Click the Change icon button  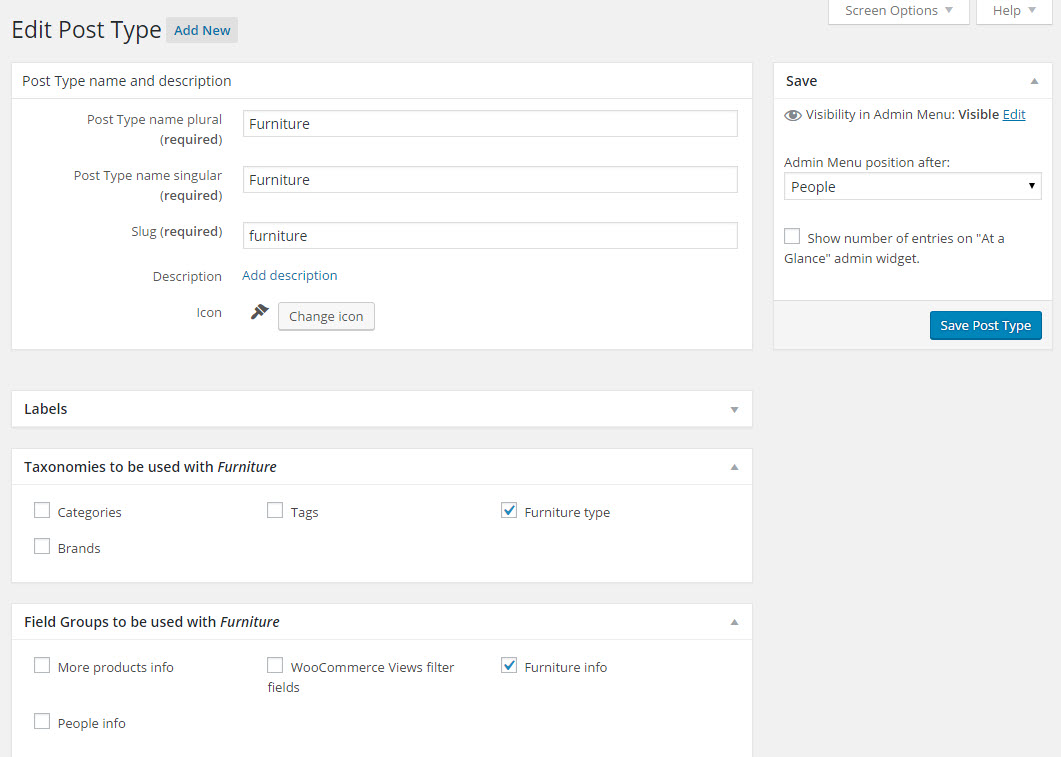click(x=326, y=317)
